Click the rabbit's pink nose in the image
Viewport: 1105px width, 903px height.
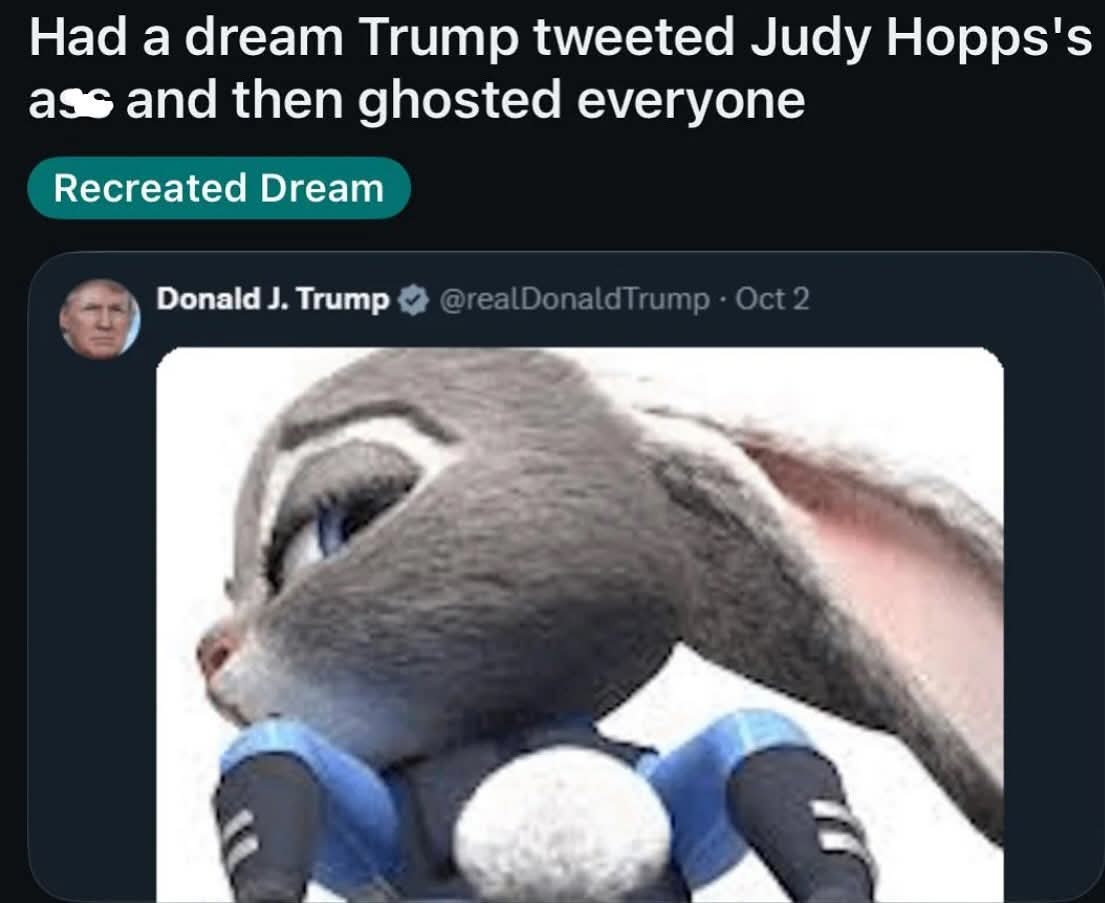(x=214, y=652)
